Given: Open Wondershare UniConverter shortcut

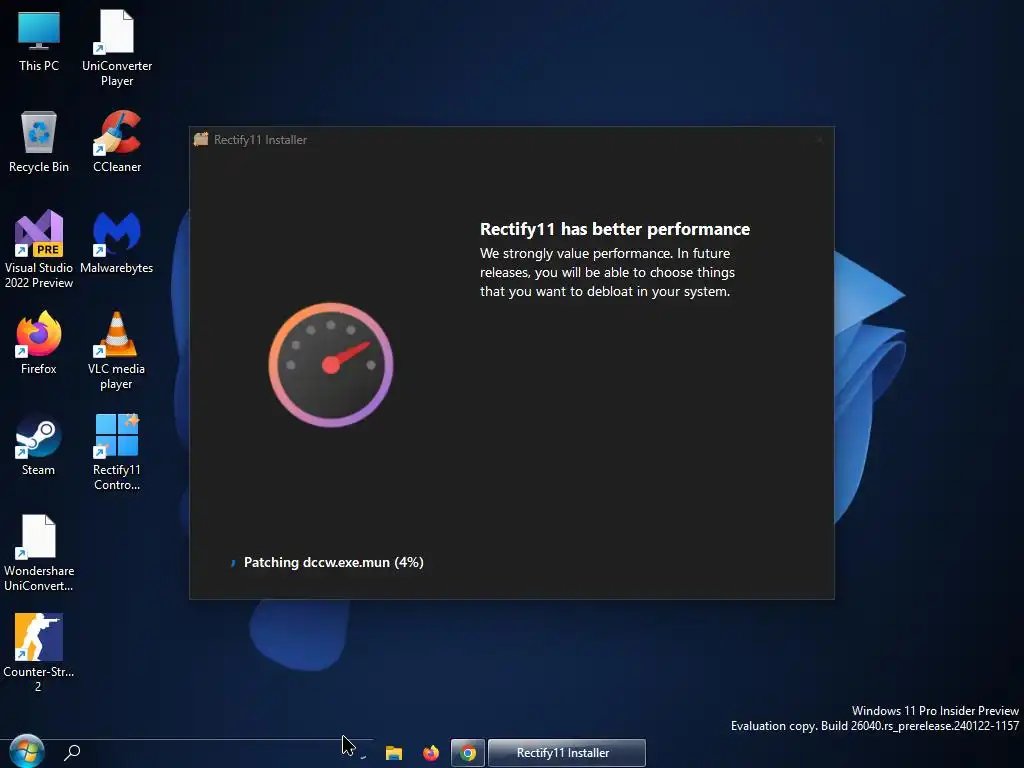Looking at the screenshot, I should (x=39, y=553).
